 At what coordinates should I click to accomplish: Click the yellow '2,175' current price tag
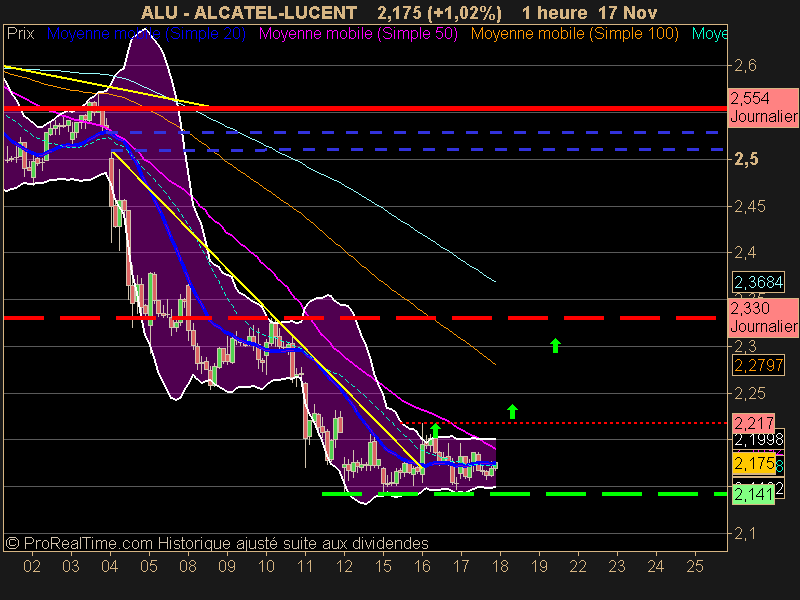click(x=754, y=464)
